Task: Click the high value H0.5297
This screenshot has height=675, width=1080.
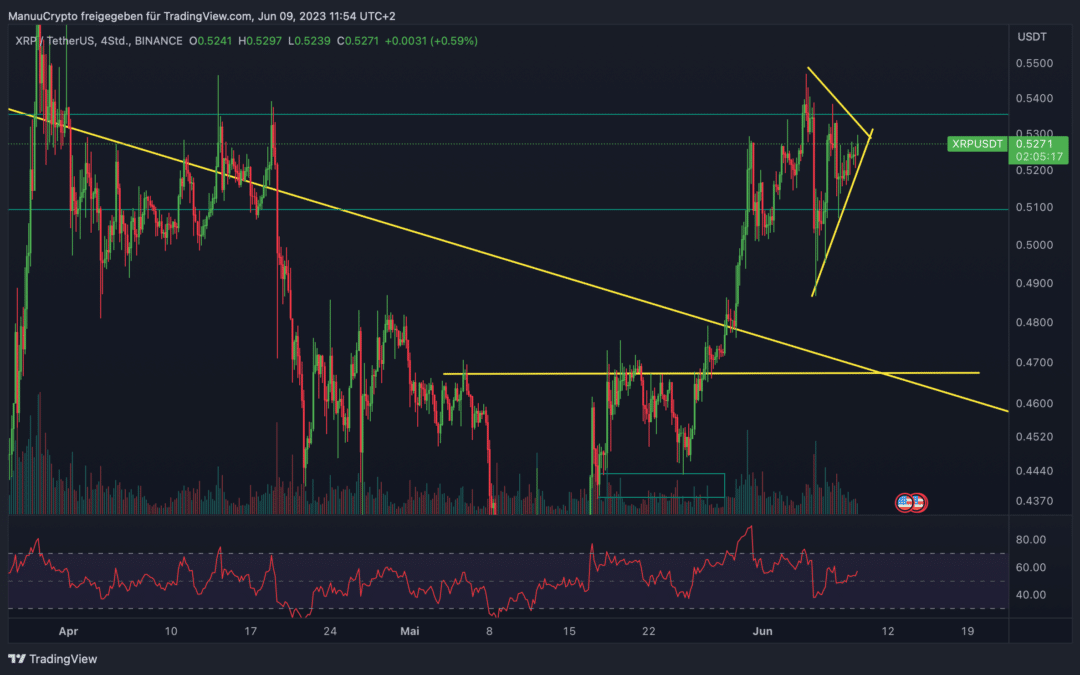Action: tap(260, 41)
